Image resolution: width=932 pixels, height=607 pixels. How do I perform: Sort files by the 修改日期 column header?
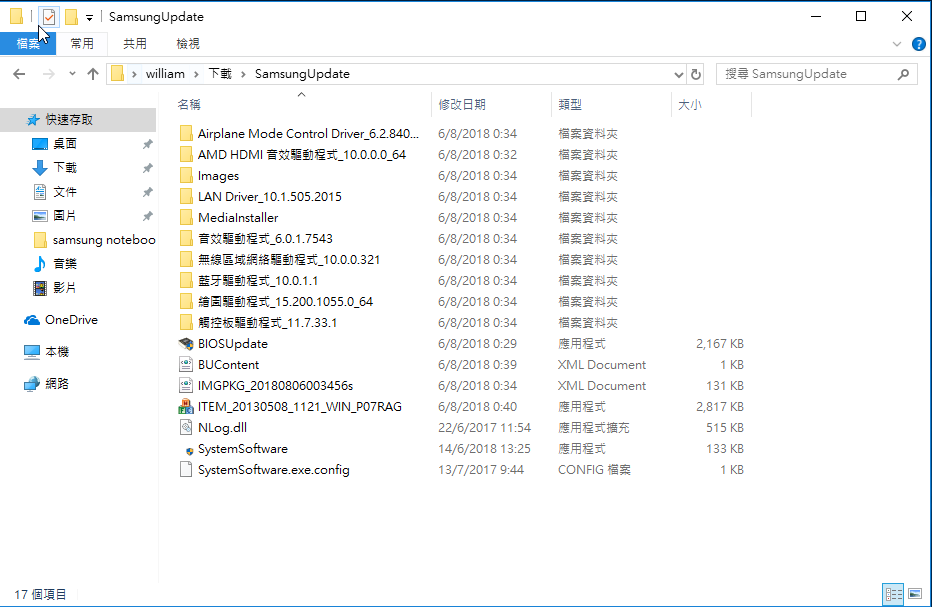click(462, 104)
